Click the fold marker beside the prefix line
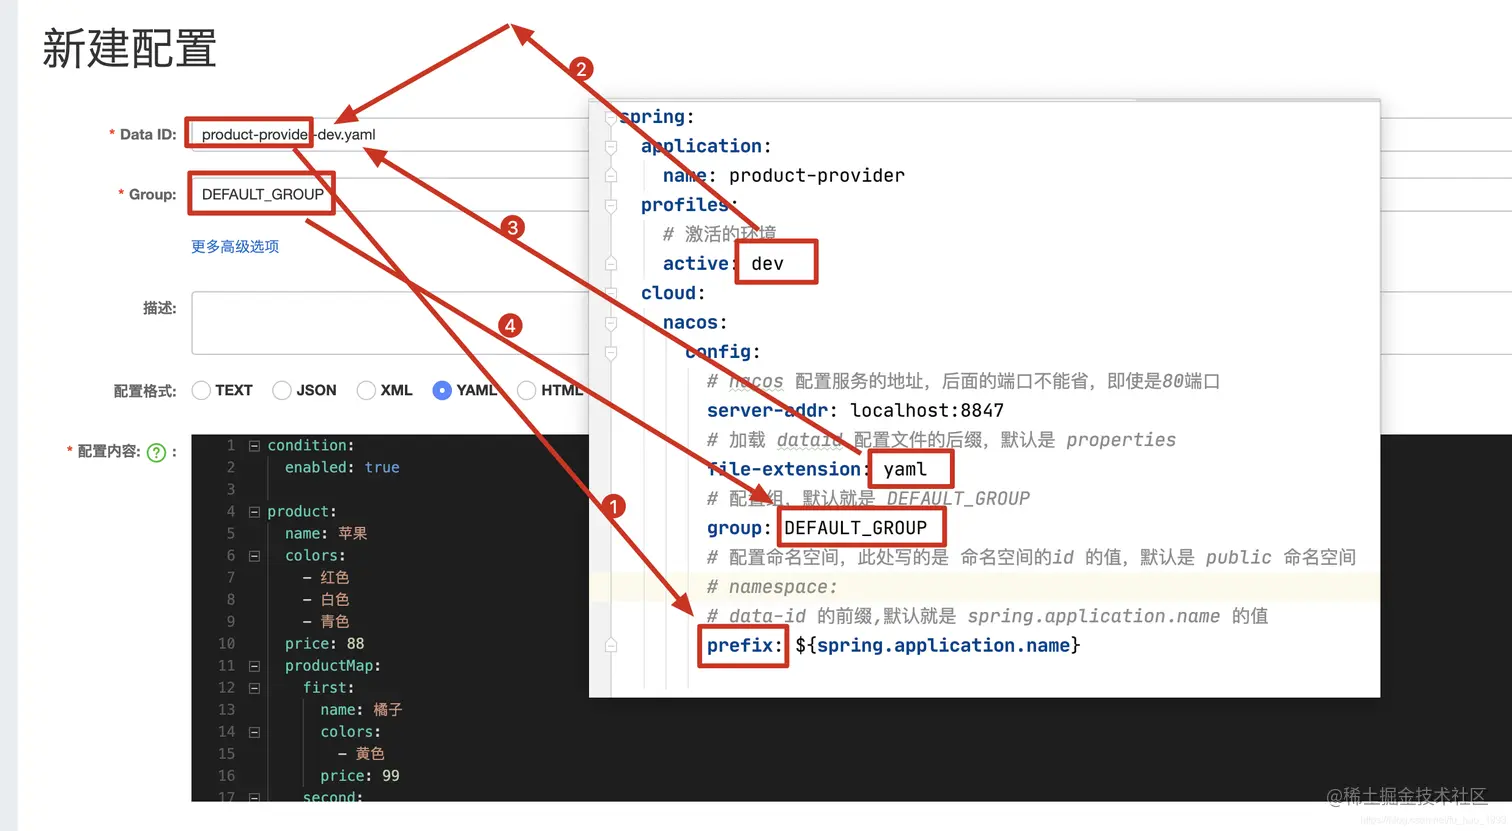1512x831 pixels. (x=610, y=646)
